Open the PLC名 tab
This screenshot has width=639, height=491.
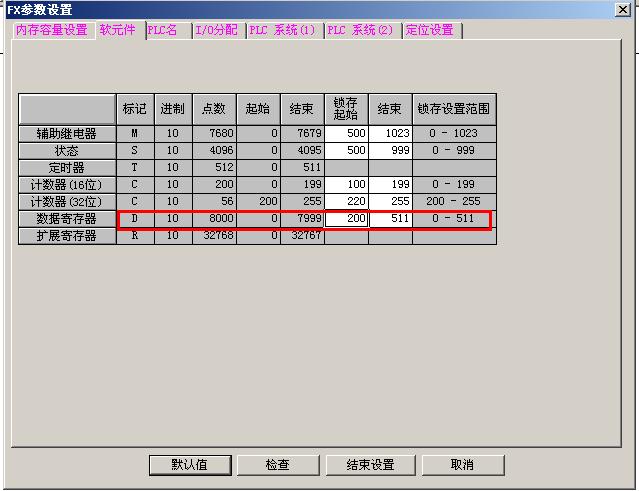tap(166, 30)
